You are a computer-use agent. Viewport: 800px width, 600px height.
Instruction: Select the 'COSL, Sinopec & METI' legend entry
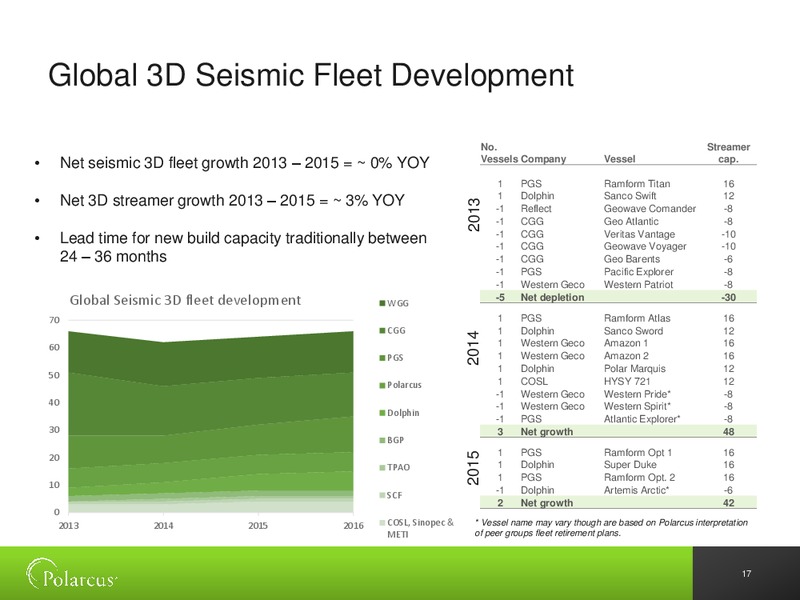click(x=416, y=528)
